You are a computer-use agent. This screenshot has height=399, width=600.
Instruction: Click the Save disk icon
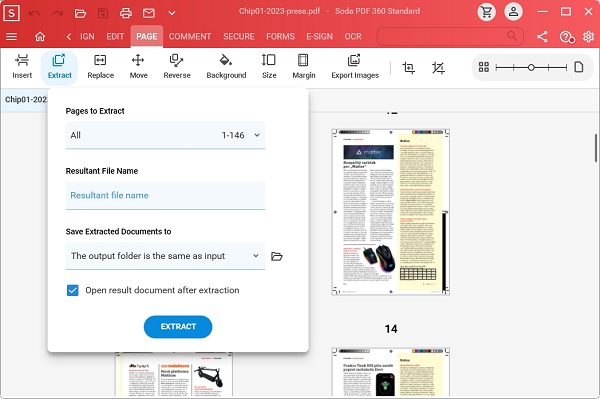(x=103, y=13)
